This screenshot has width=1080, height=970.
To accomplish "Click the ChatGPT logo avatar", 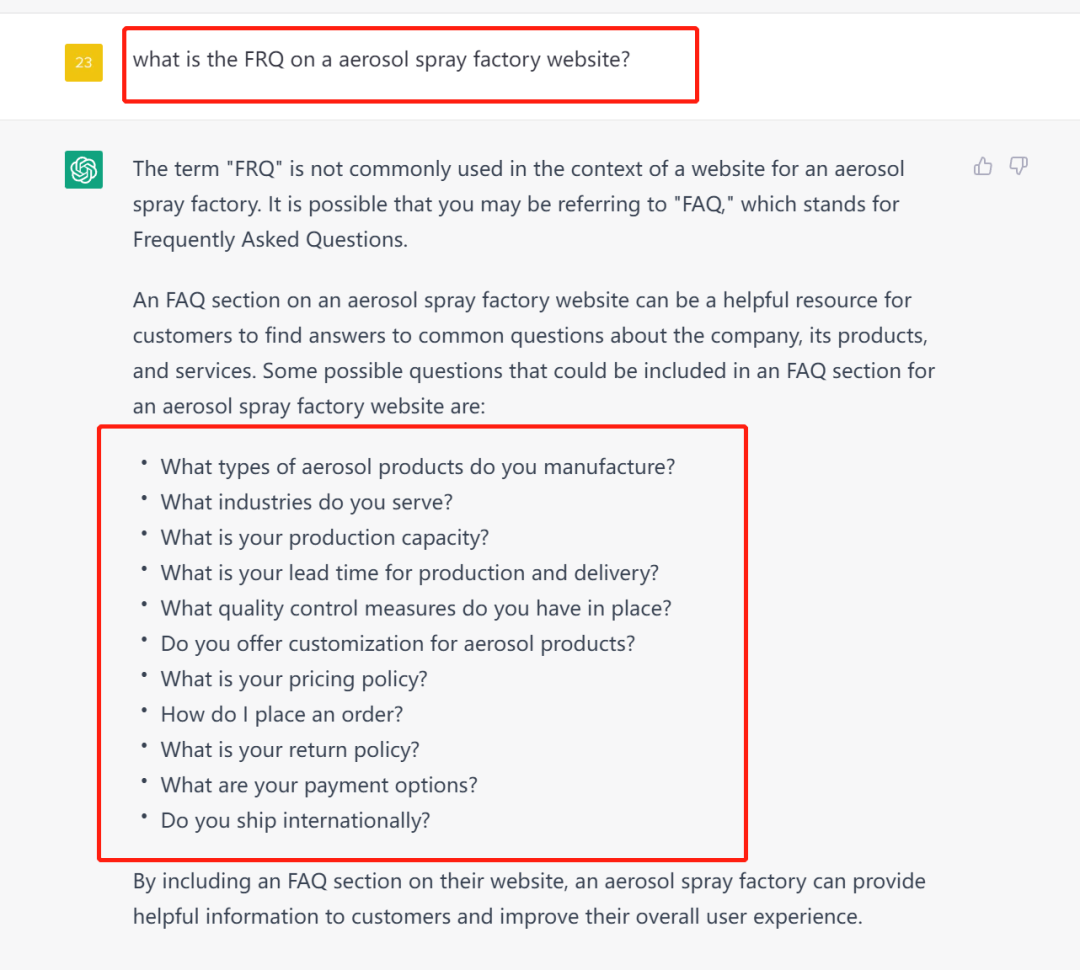I will click(84, 169).
